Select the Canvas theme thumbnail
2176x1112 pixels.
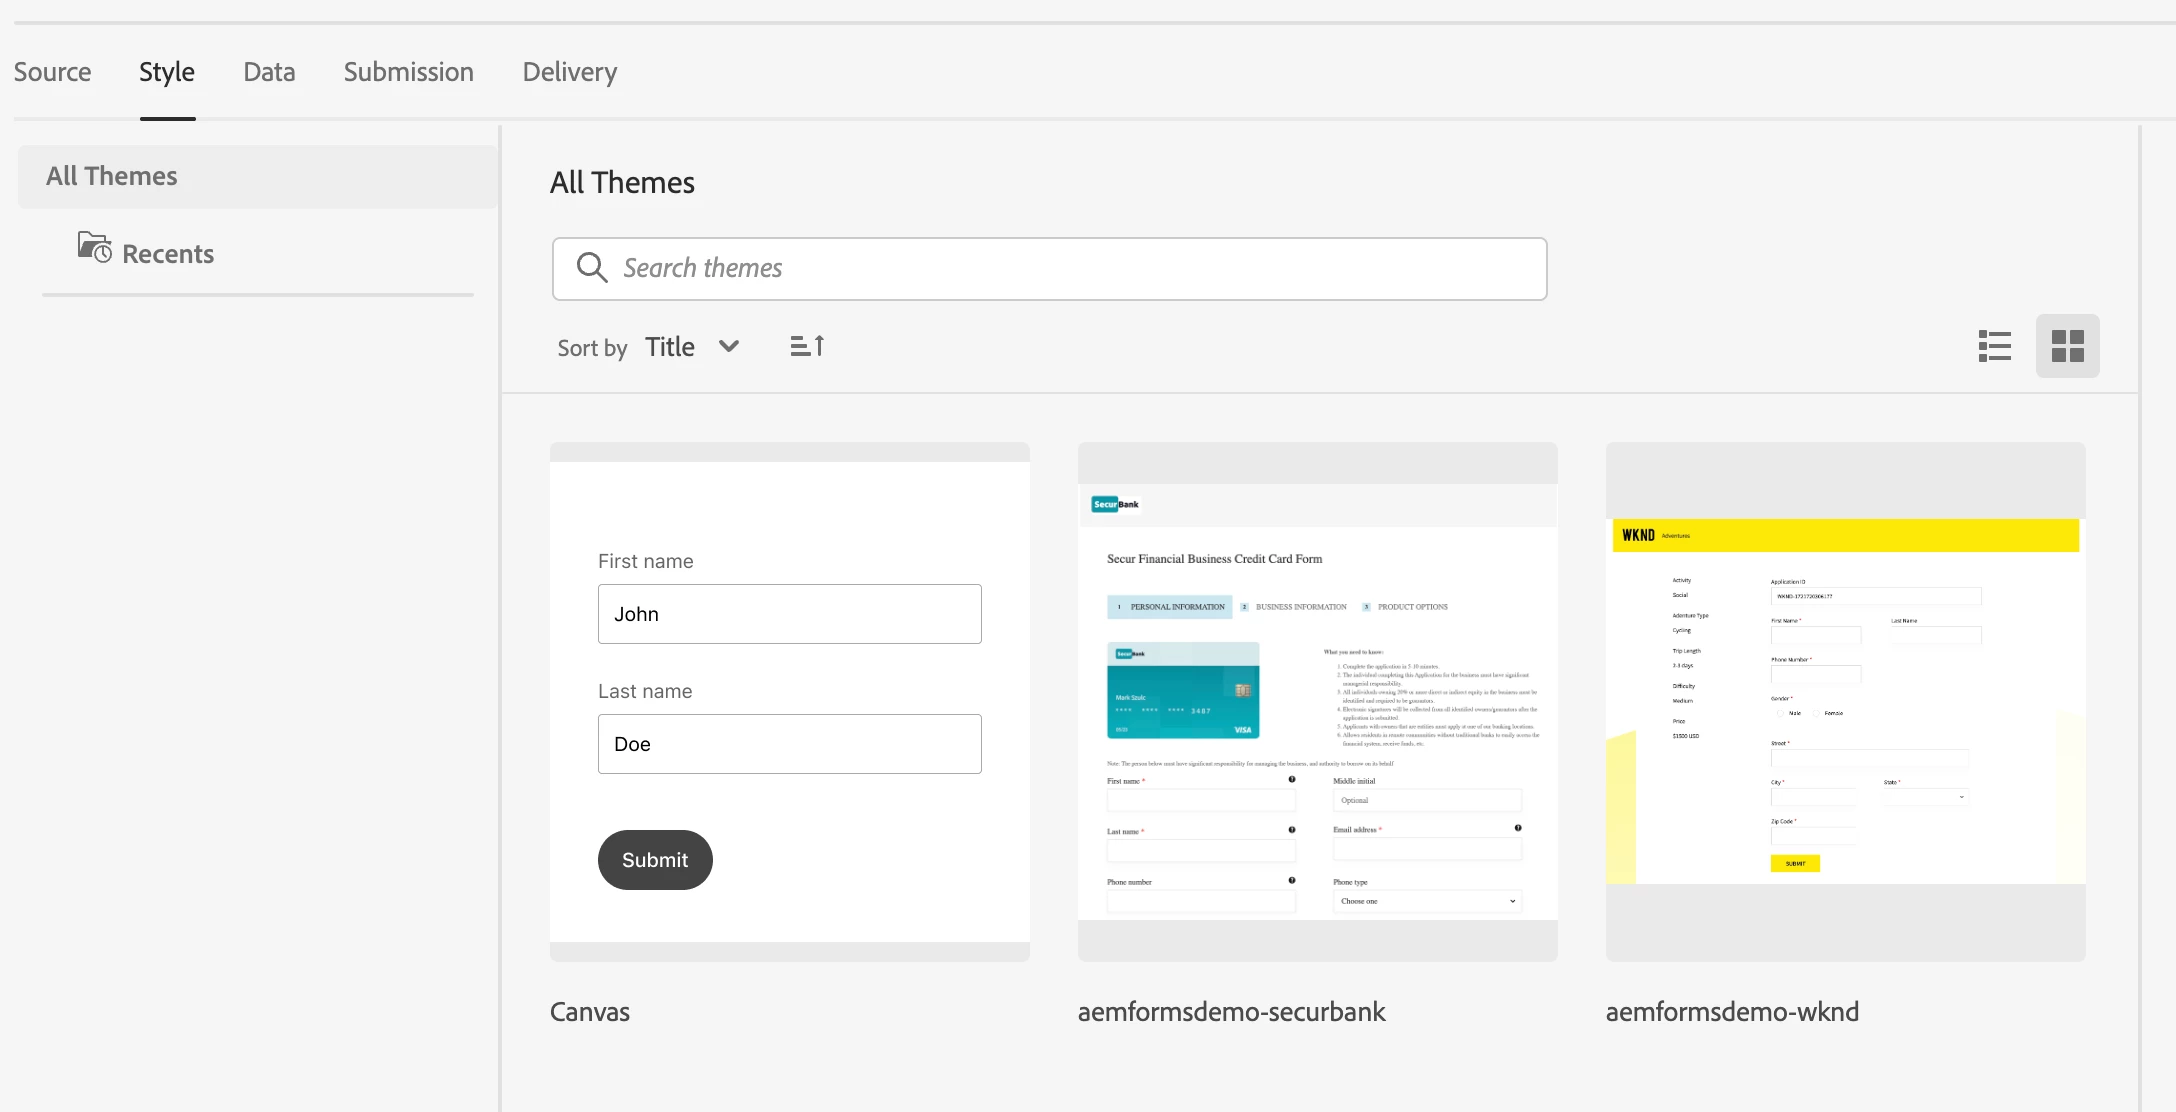[789, 701]
